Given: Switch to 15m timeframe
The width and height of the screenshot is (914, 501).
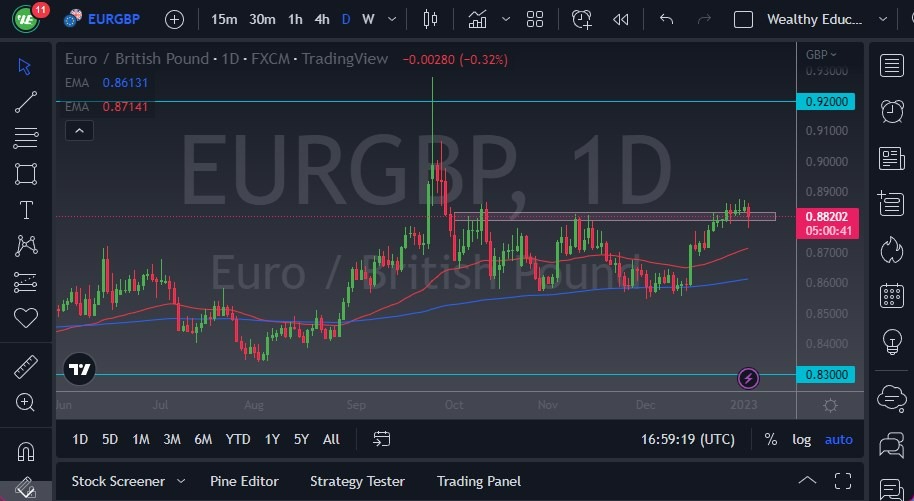Looking at the screenshot, I should (x=224, y=19).
